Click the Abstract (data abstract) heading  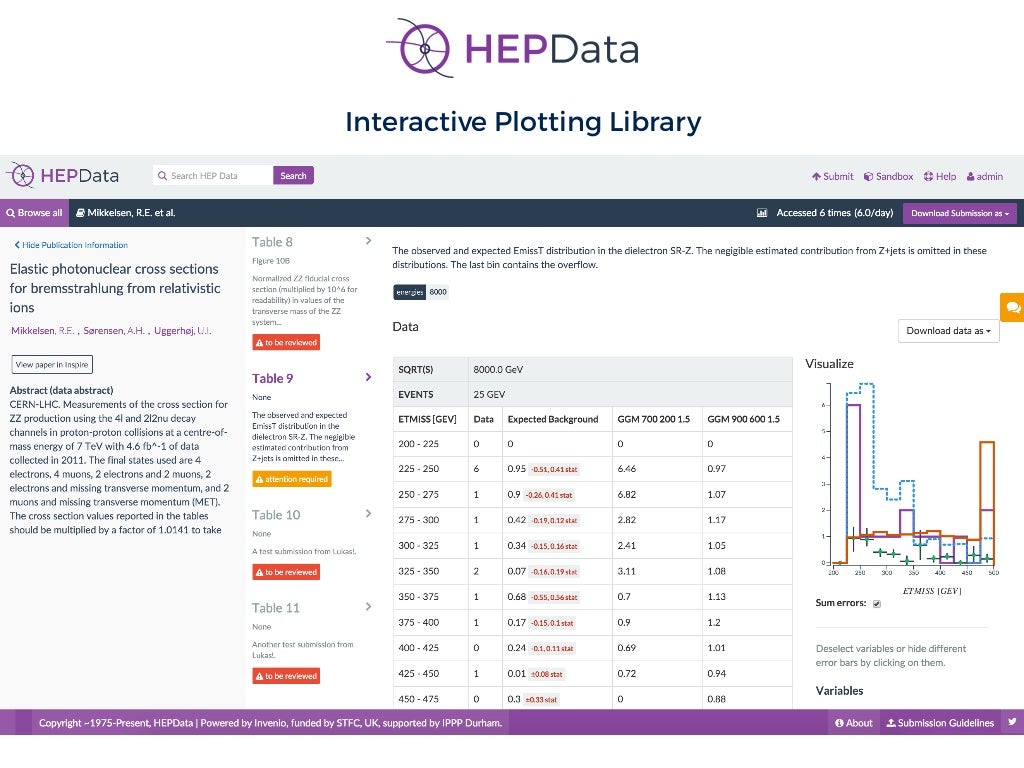click(61, 391)
